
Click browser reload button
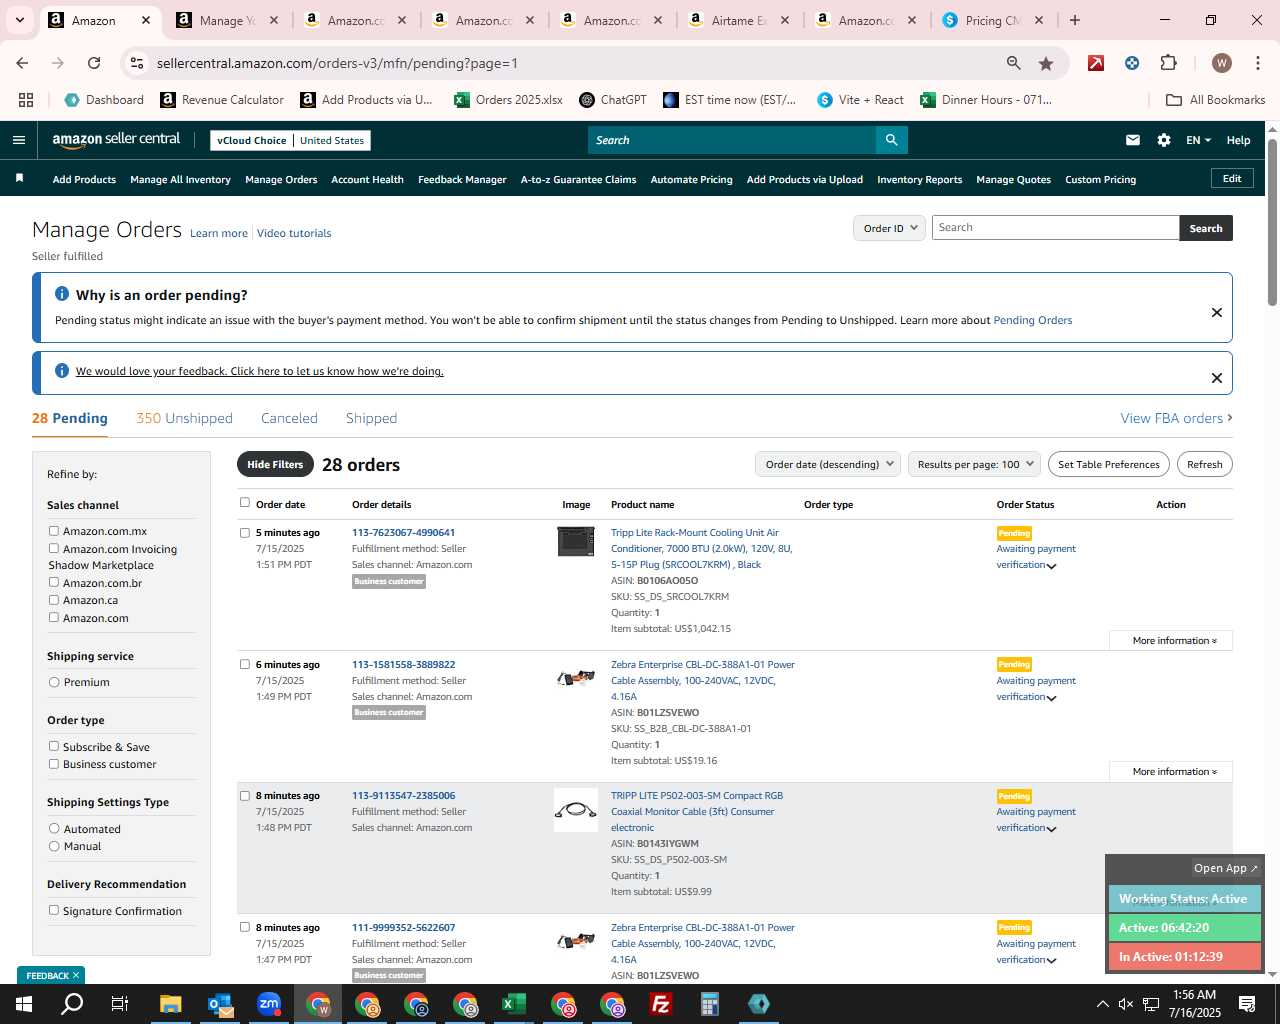(x=94, y=63)
